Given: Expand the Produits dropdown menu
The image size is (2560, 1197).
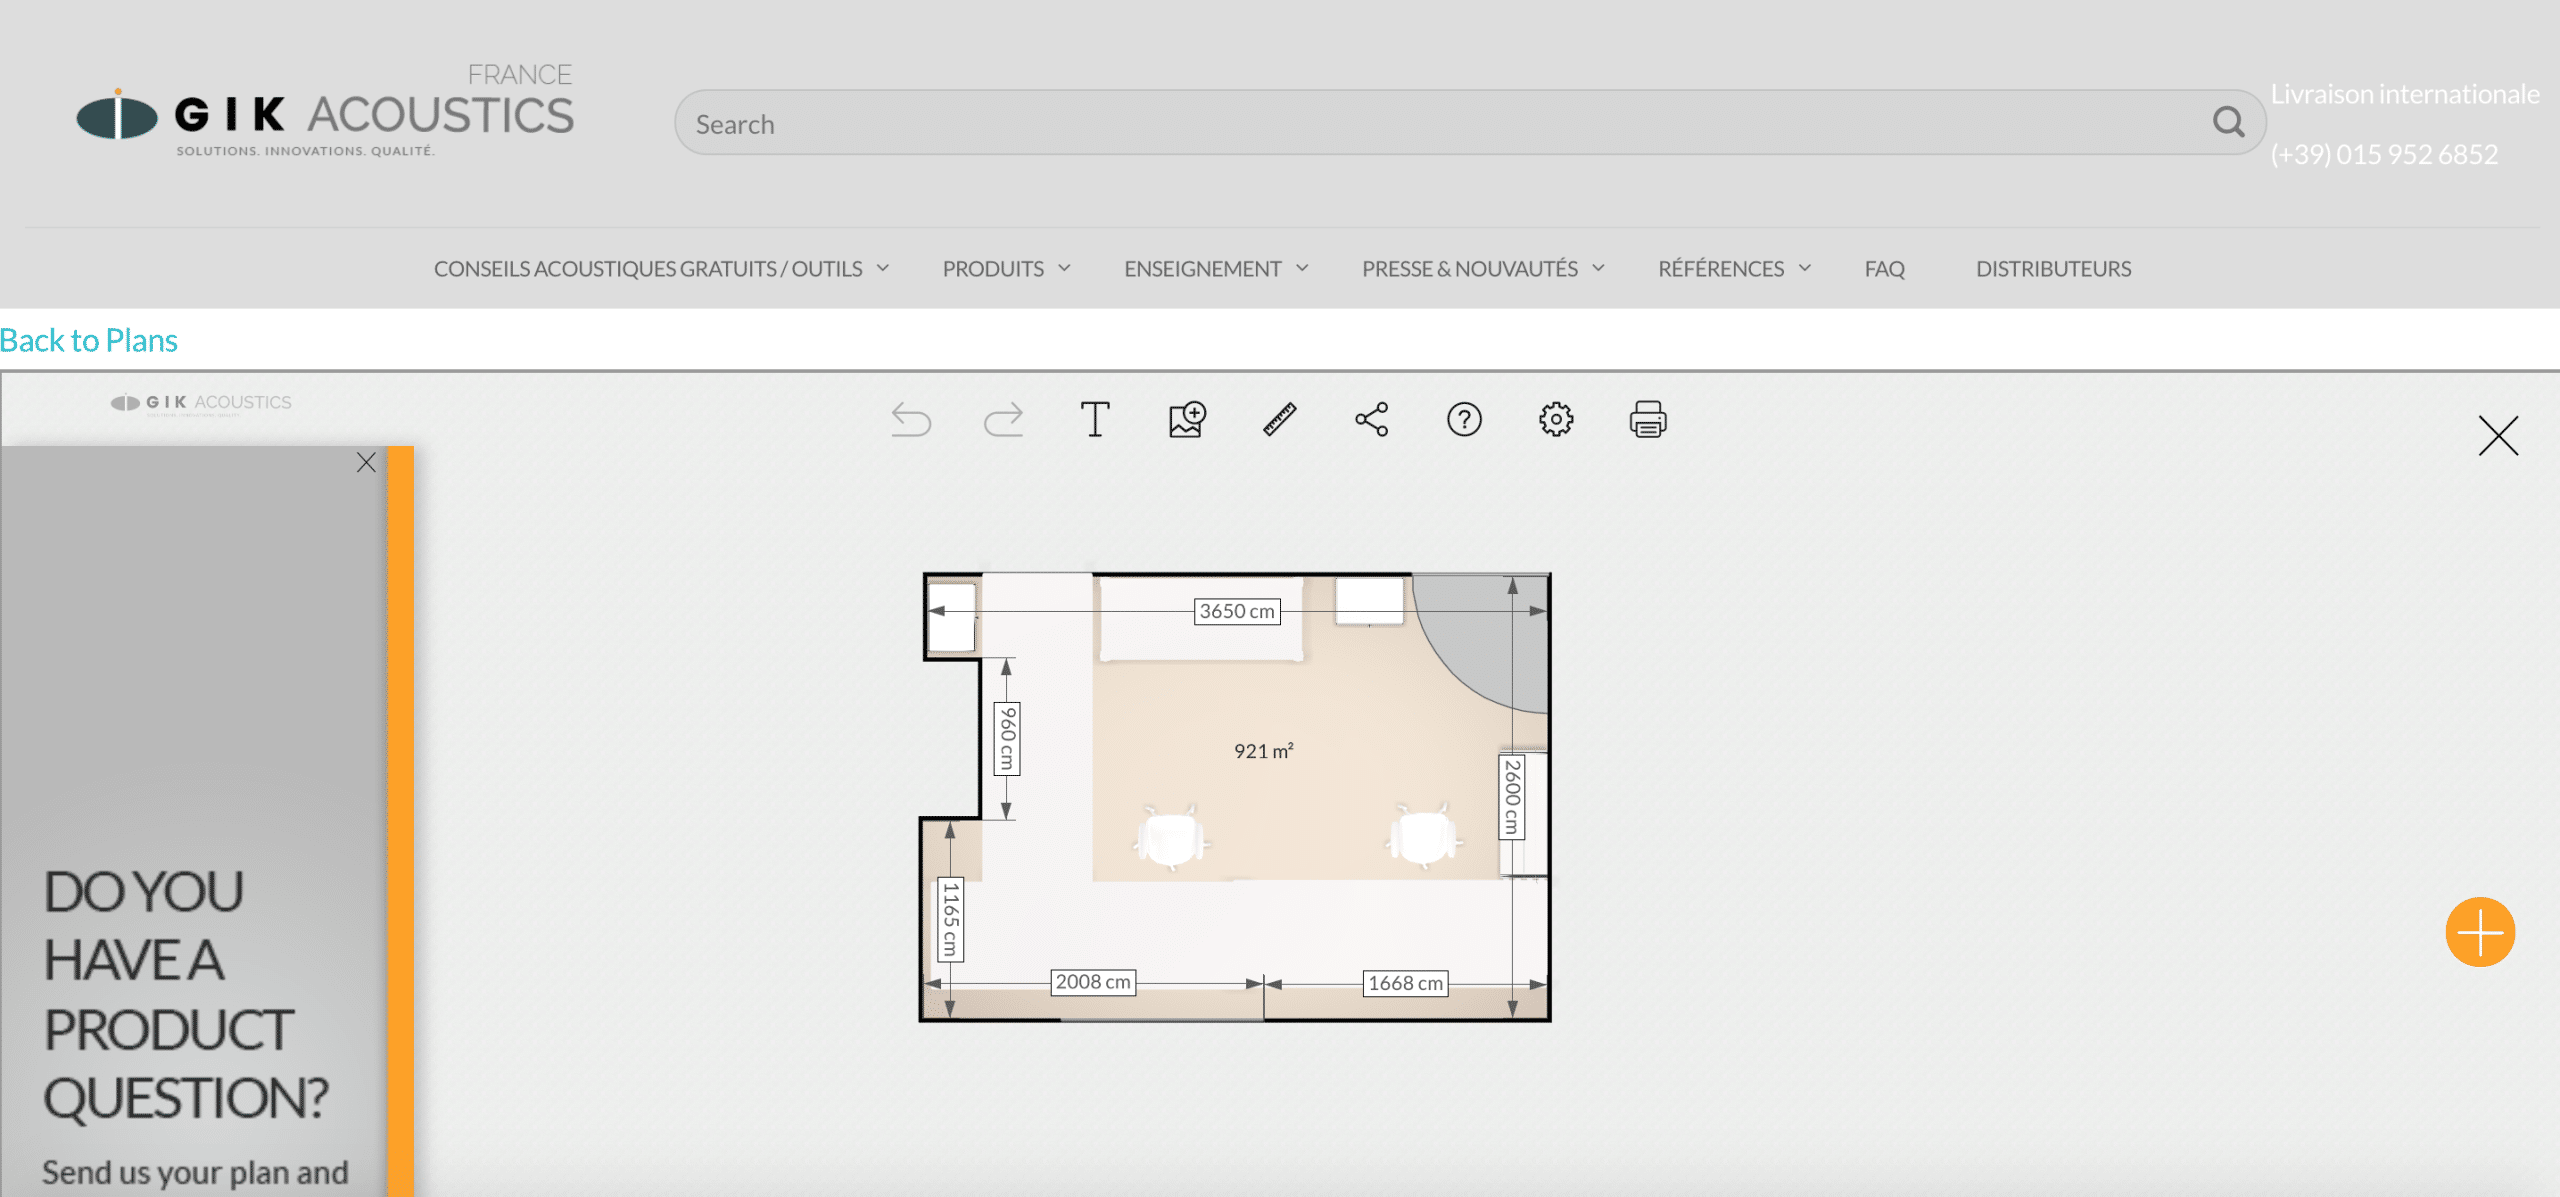Looking at the screenshot, I should pos(1006,269).
